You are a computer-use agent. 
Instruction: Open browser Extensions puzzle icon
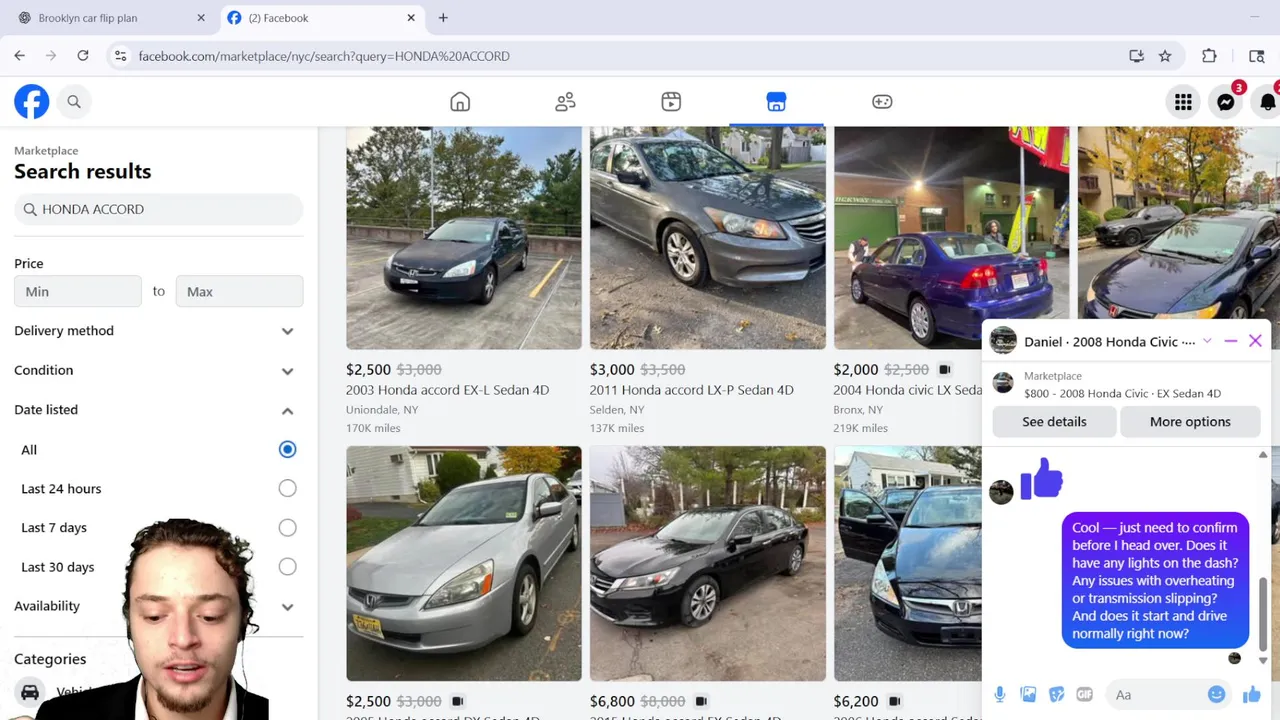pos(1209,56)
